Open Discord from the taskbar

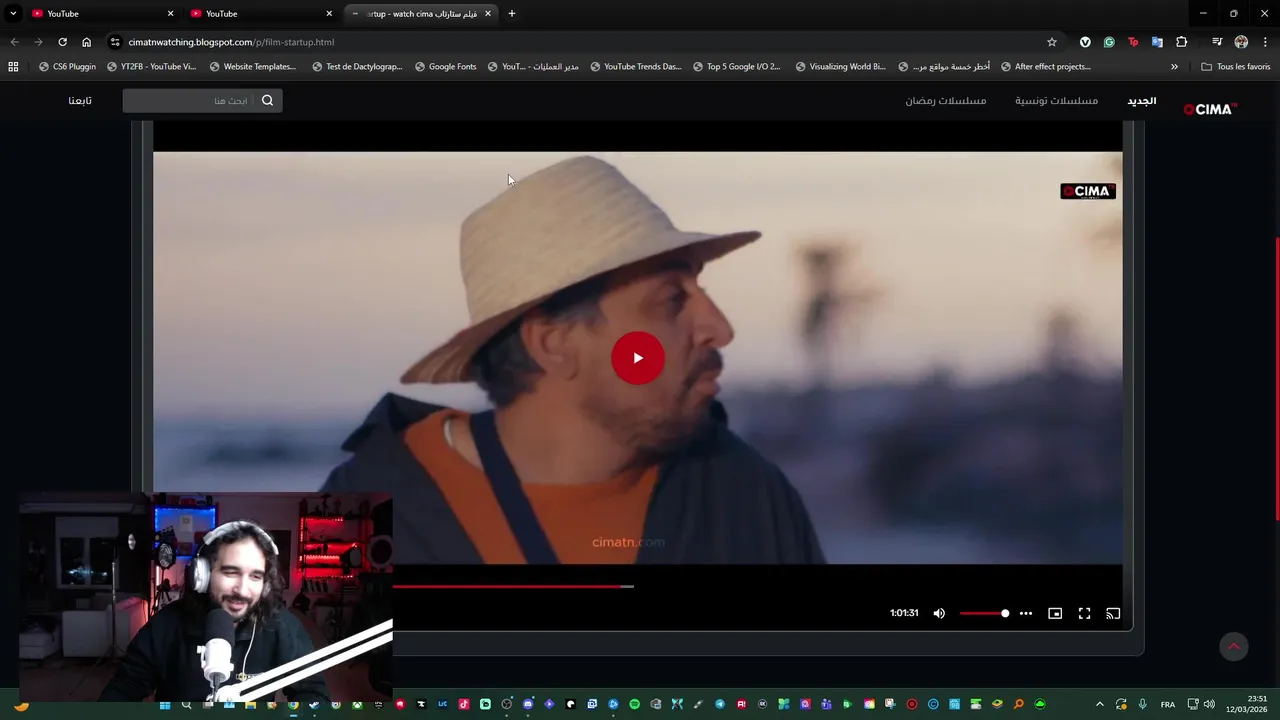click(x=528, y=704)
